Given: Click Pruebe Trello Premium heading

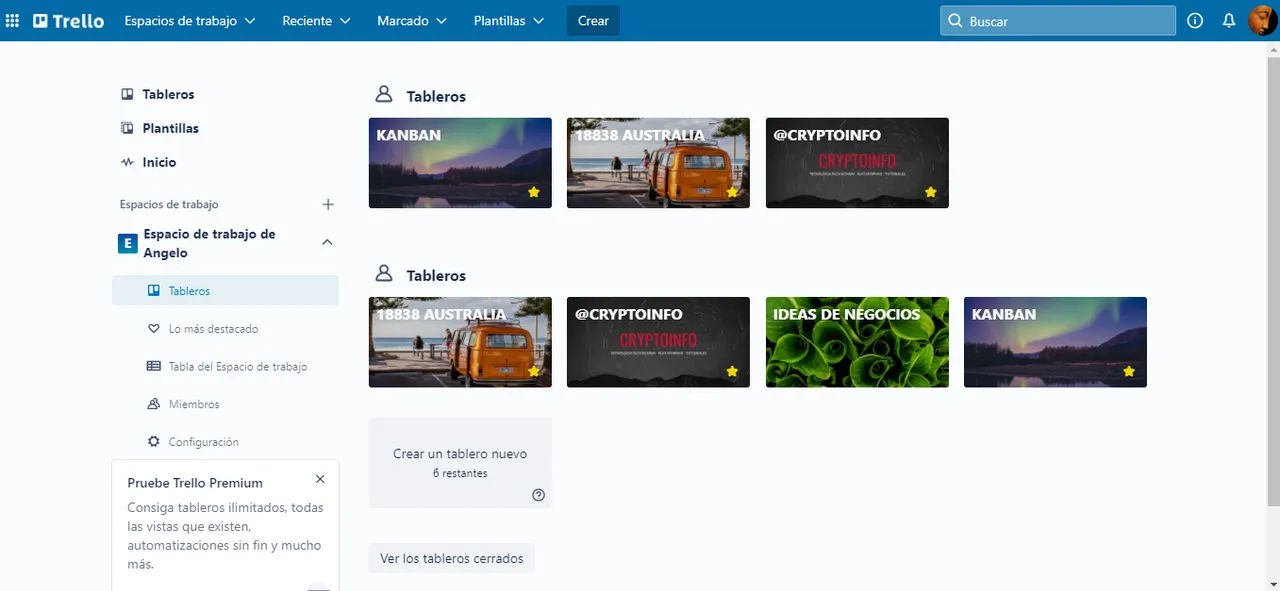Looking at the screenshot, I should (195, 483).
